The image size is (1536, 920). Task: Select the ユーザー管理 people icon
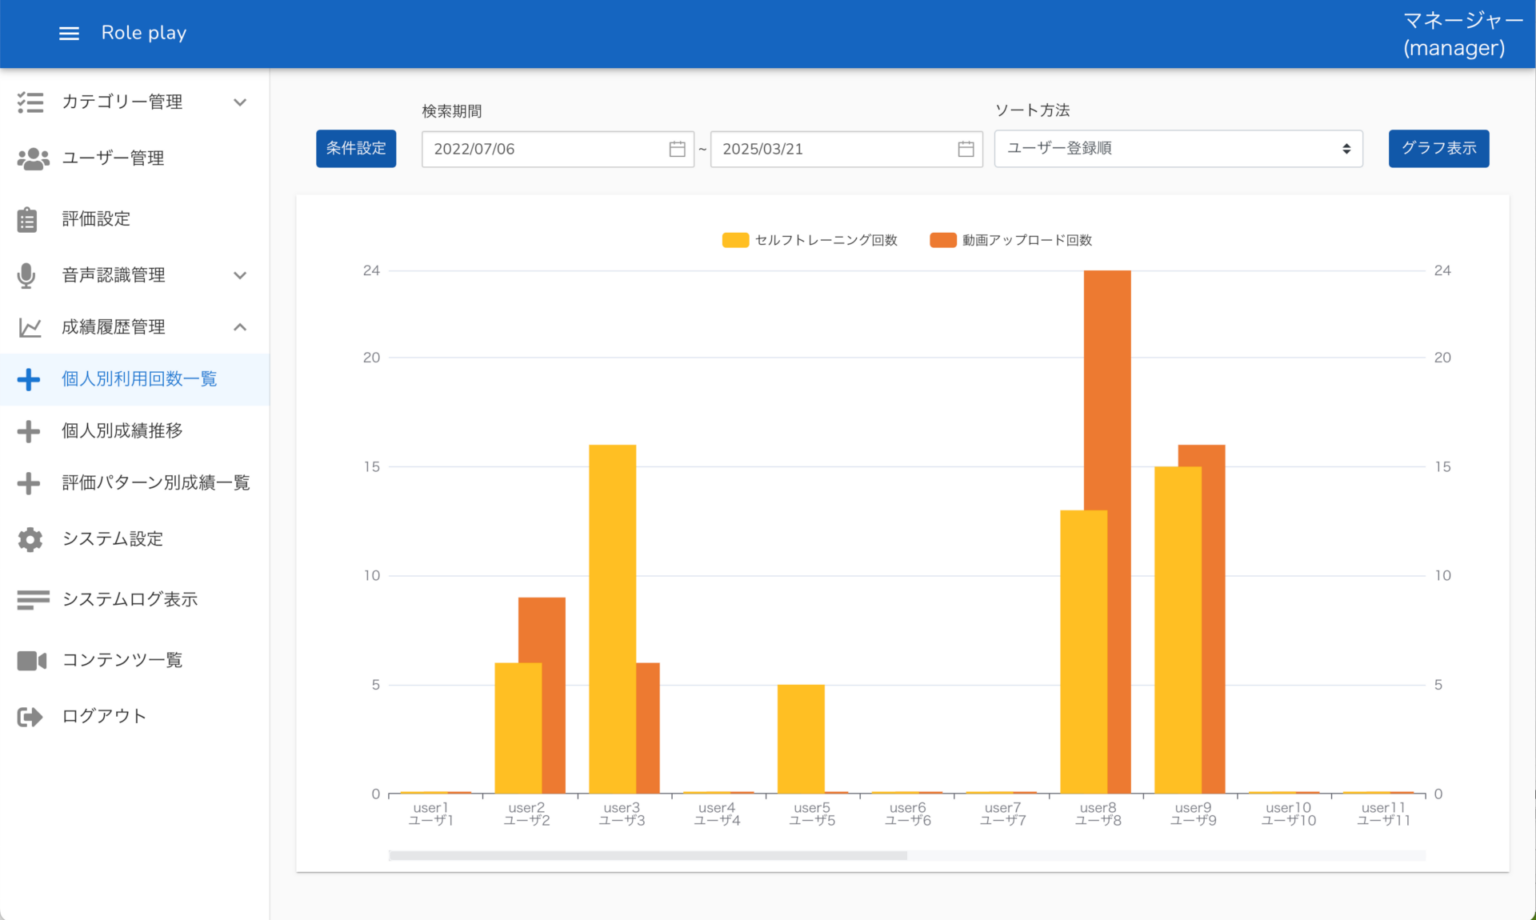pos(31,158)
